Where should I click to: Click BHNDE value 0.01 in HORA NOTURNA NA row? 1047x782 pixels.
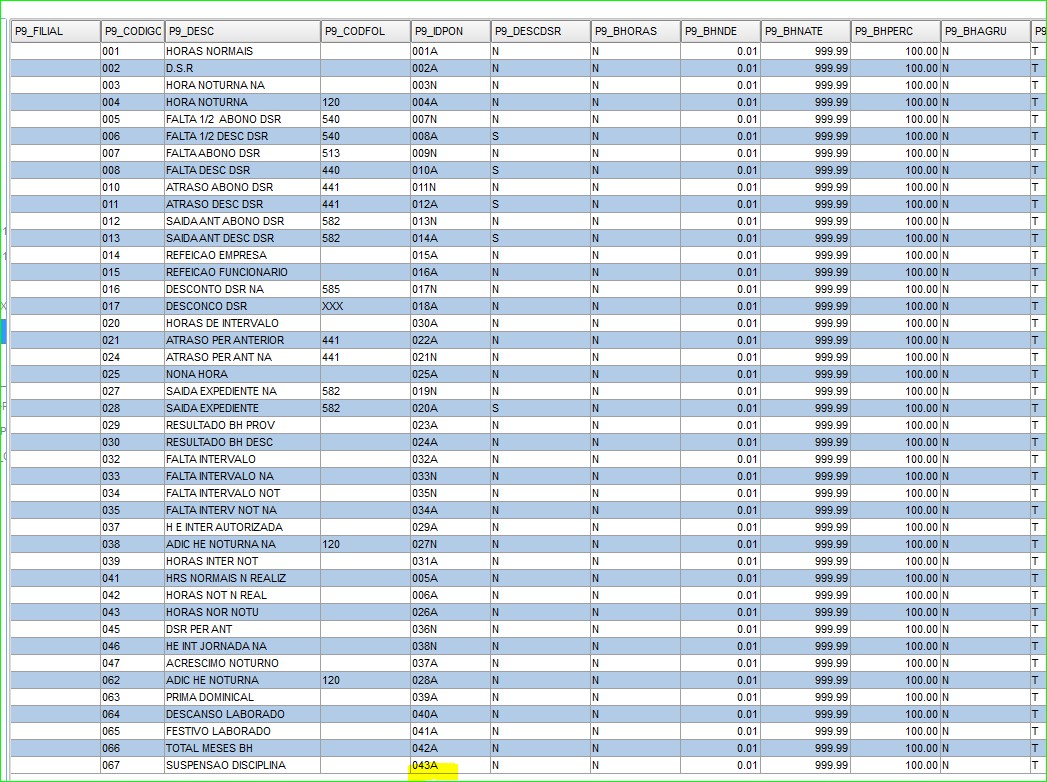point(720,85)
